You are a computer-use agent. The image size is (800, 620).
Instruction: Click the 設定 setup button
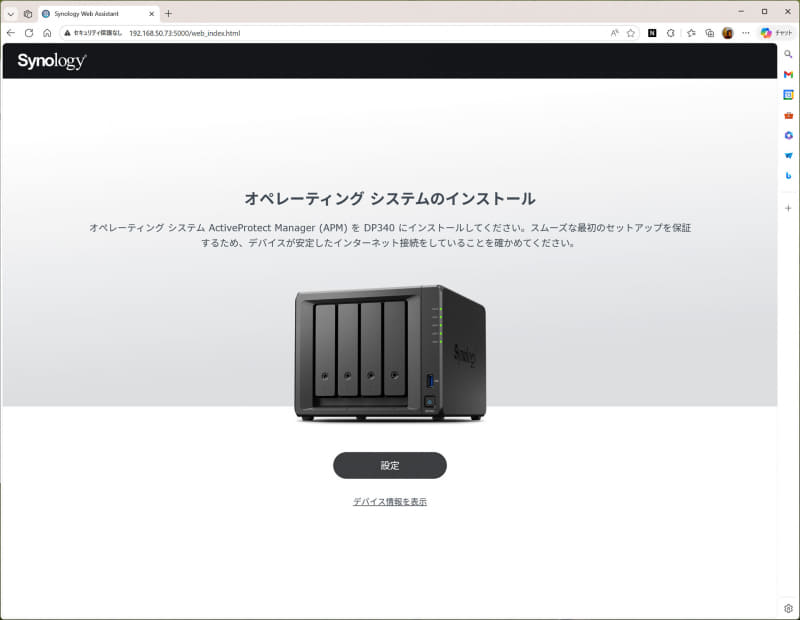click(x=390, y=465)
